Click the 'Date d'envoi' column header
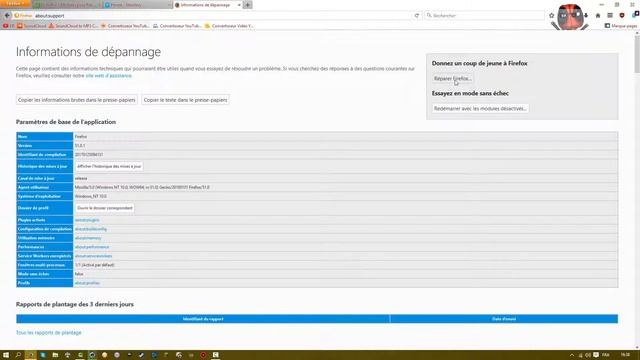 [504, 319]
